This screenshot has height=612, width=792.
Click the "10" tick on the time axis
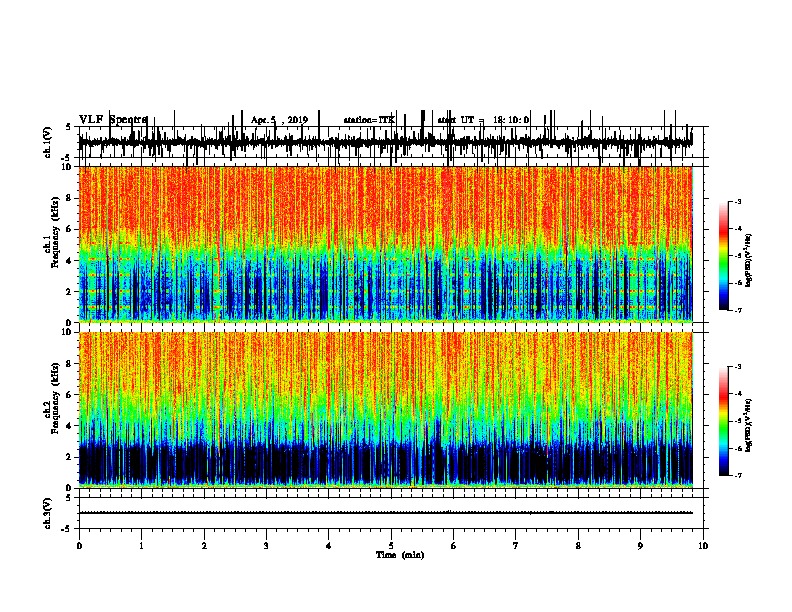(703, 546)
